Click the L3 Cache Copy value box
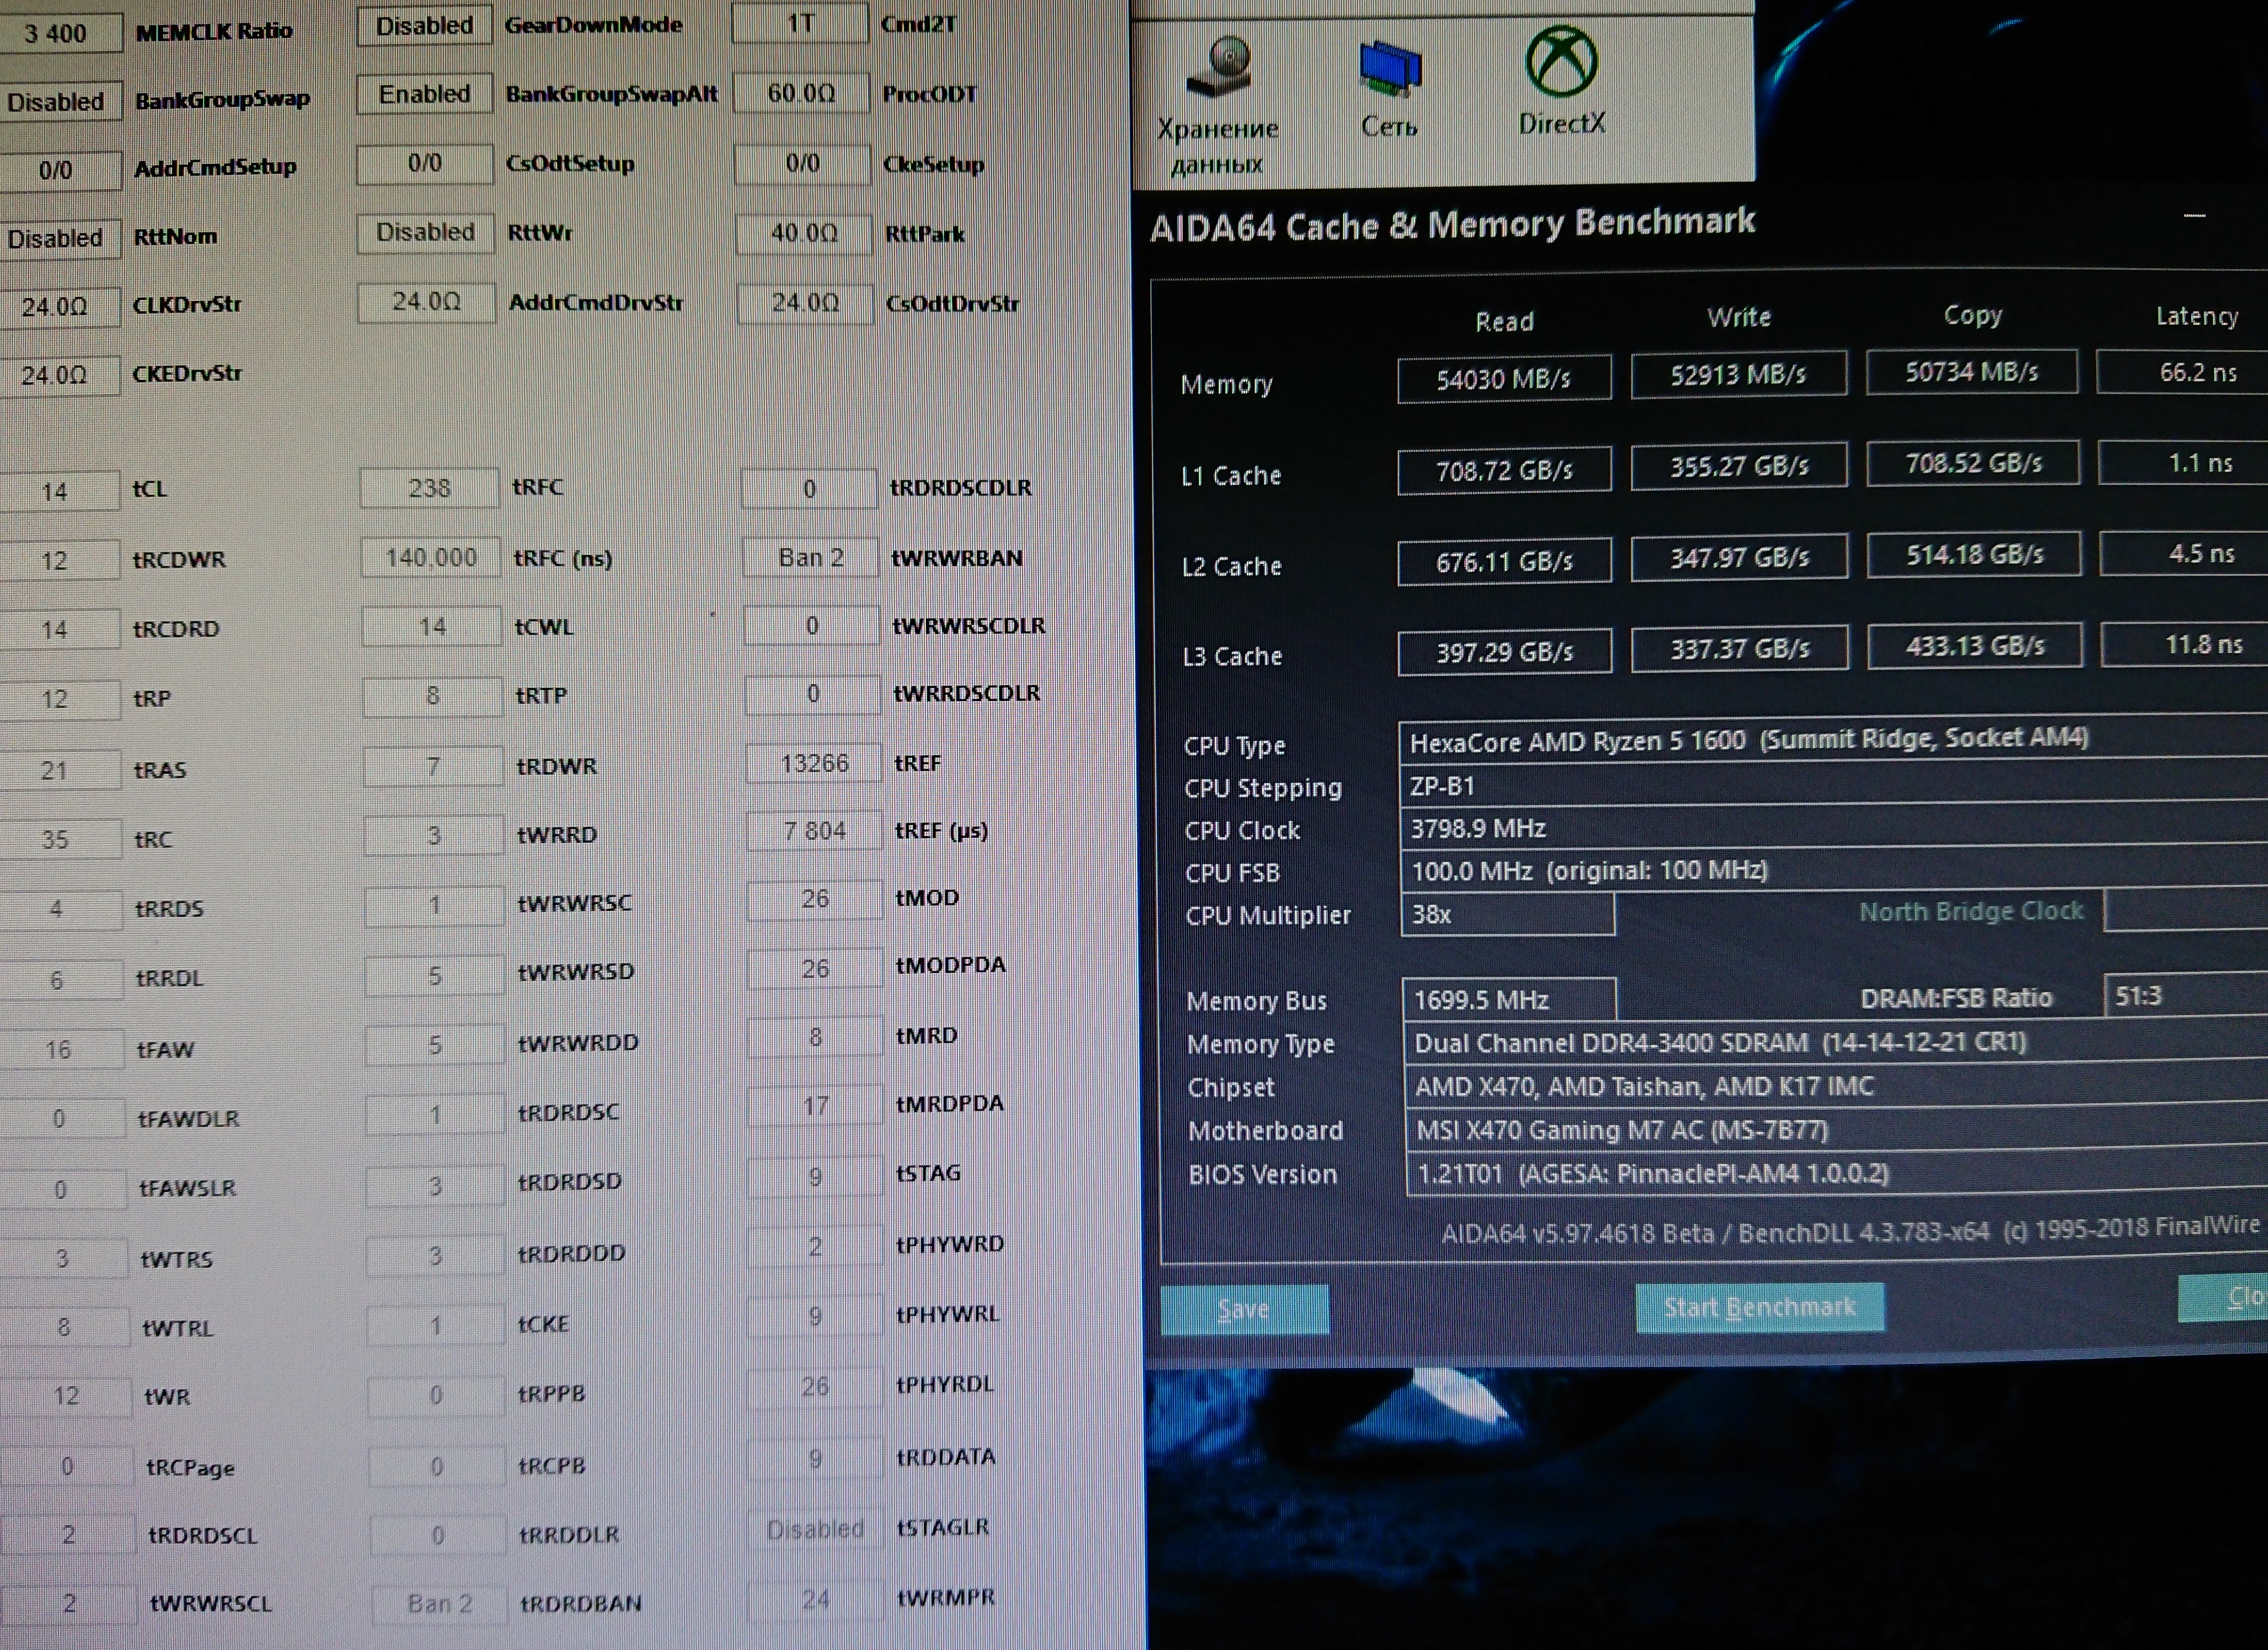Image resolution: width=2268 pixels, height=1650 pixels. (x=1974, y=646)
